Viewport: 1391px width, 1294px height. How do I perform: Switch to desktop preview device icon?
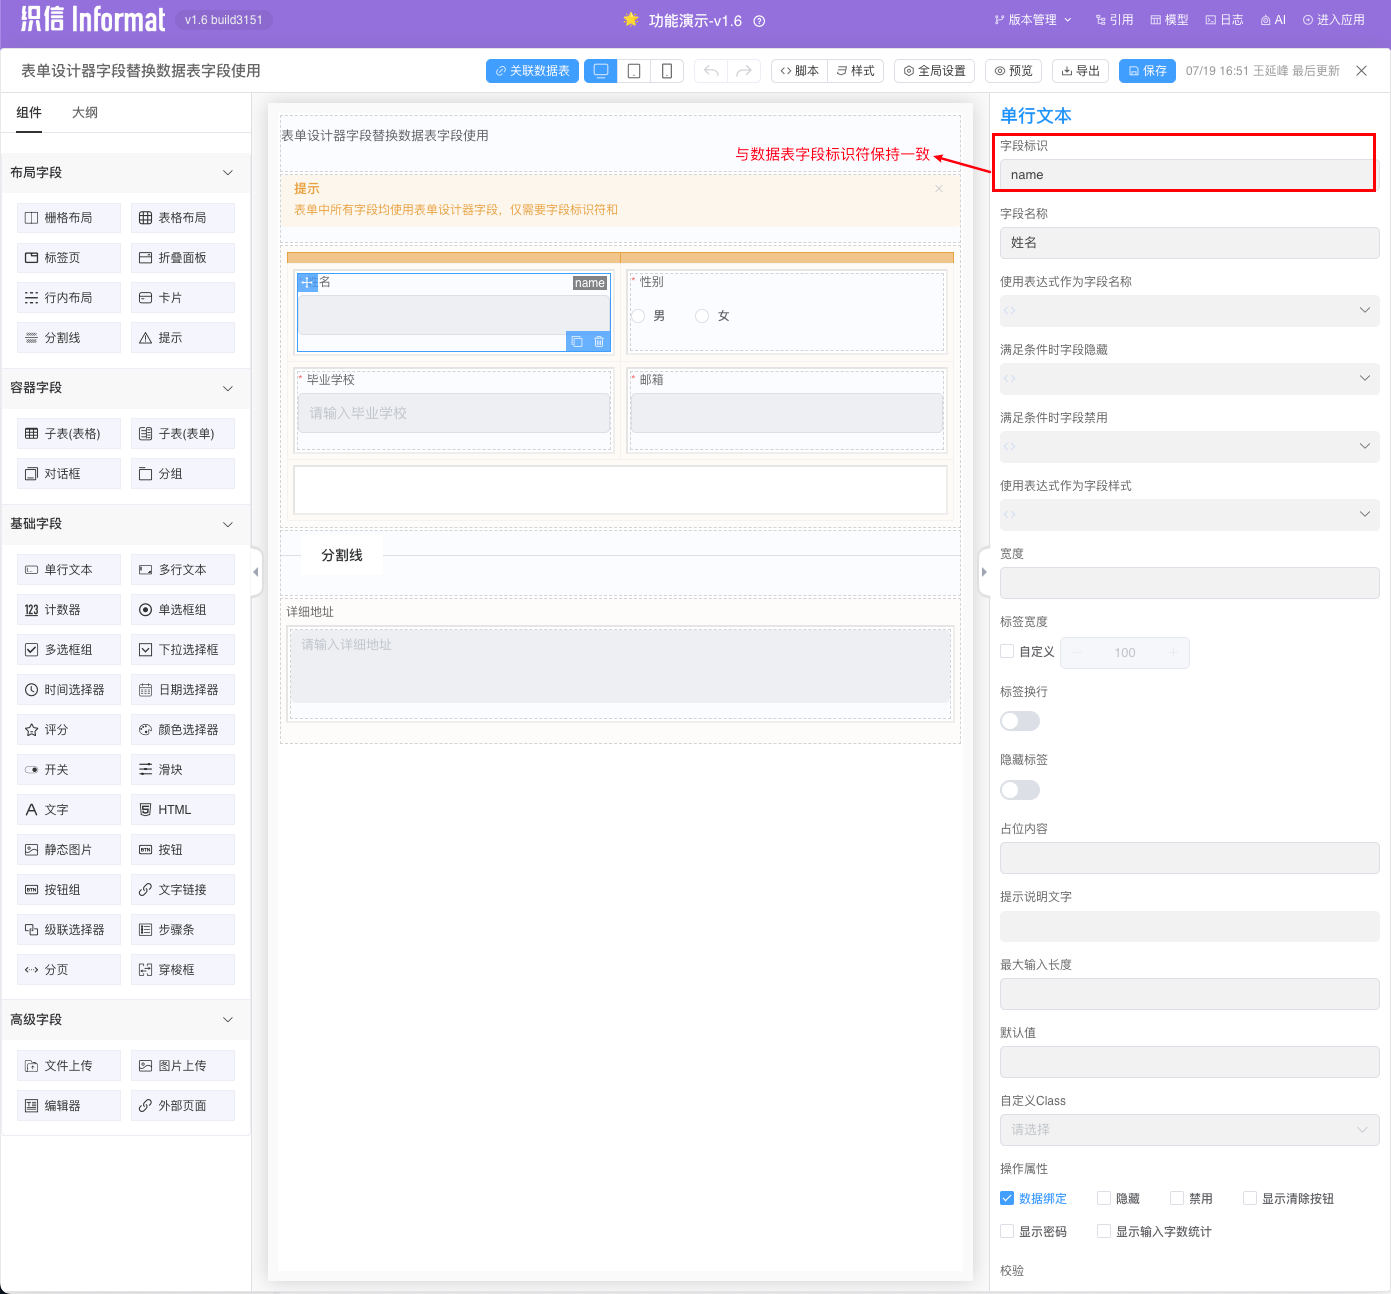coord(600,71)
